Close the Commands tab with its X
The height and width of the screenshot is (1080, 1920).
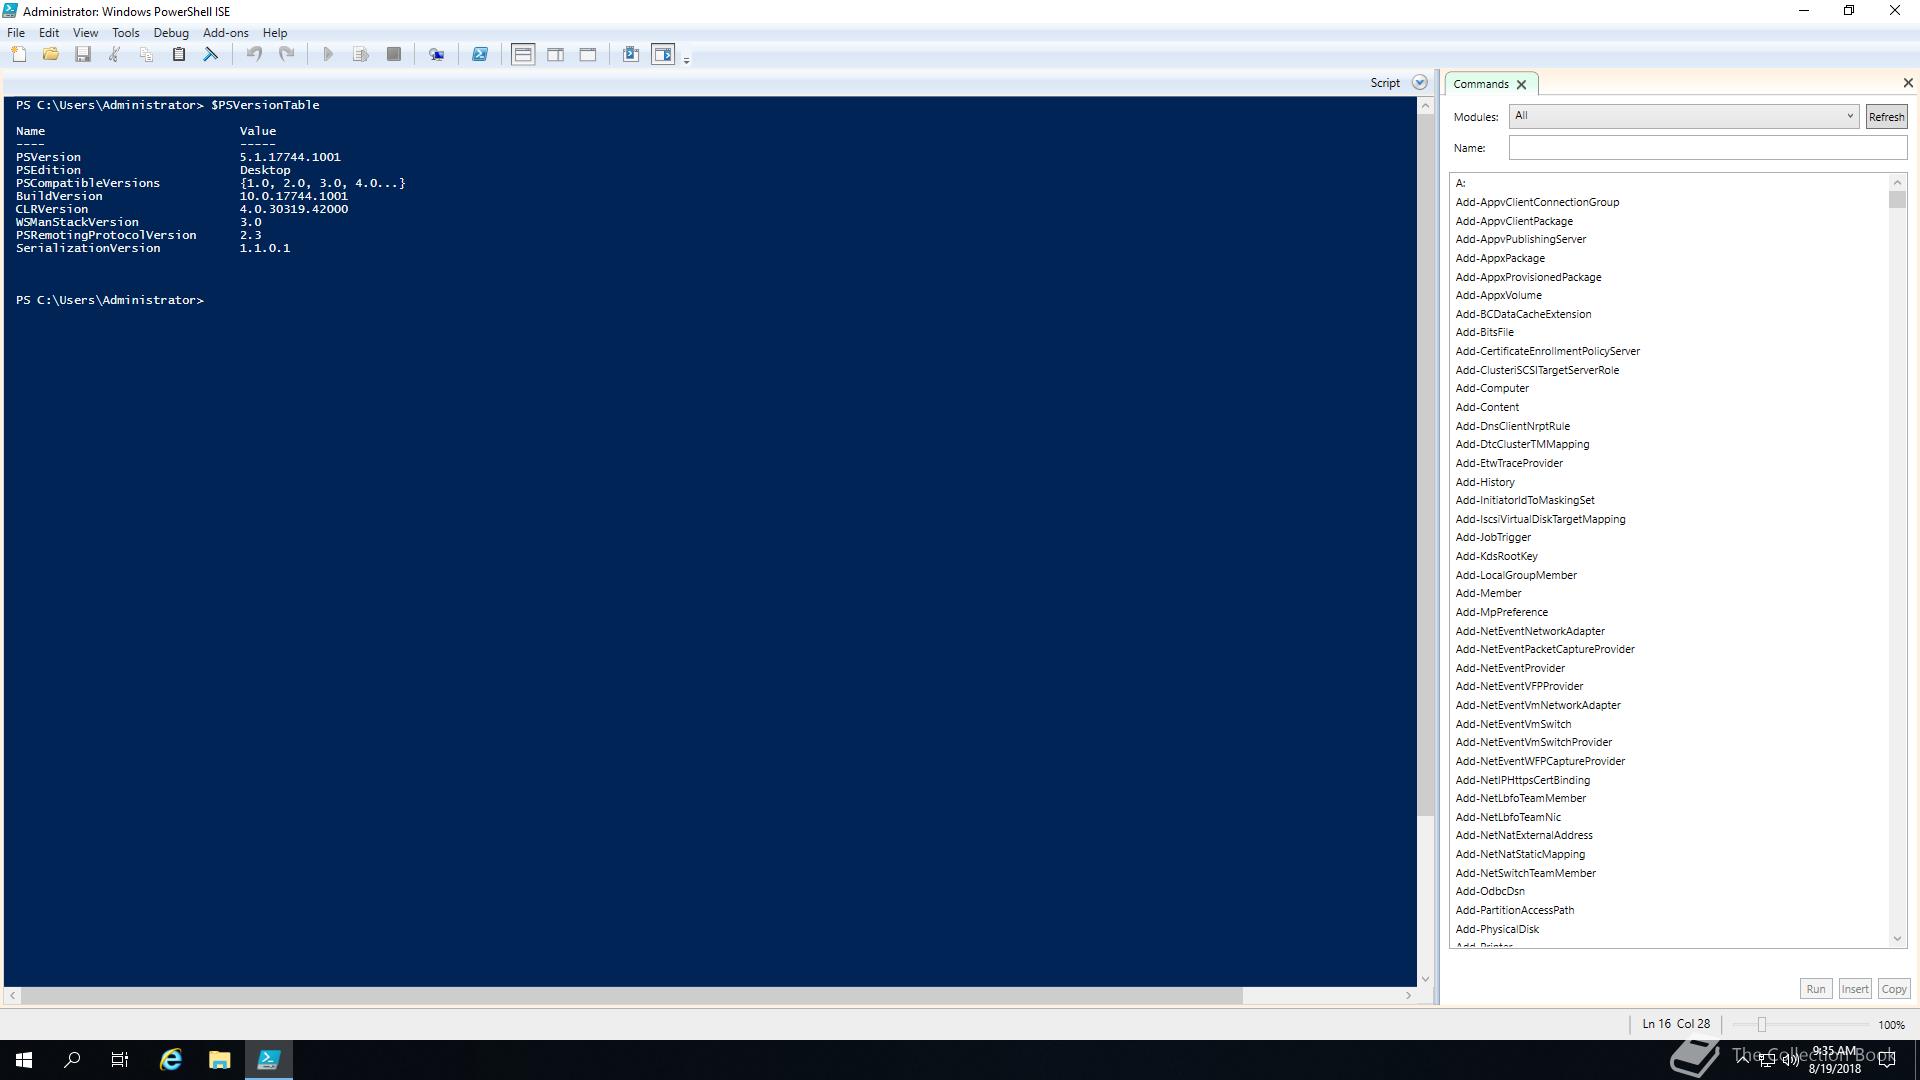(x=1521, y=85)
